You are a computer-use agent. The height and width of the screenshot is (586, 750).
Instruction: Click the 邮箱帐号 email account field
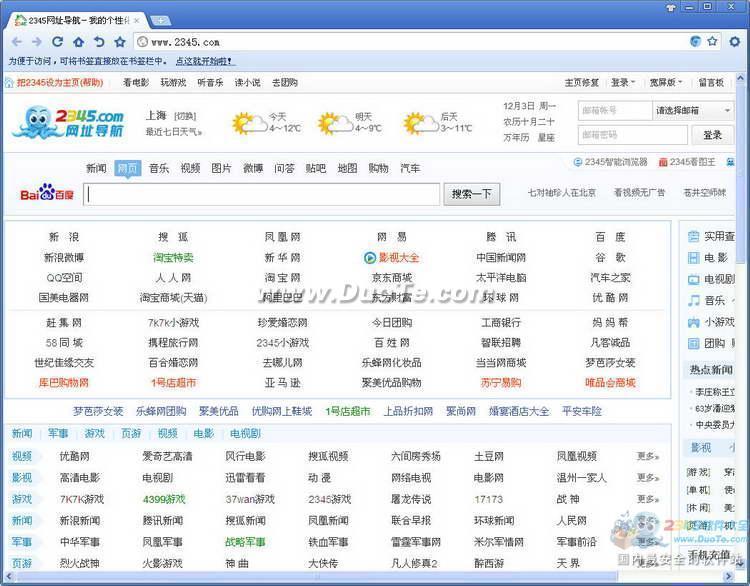click(613, 110)
